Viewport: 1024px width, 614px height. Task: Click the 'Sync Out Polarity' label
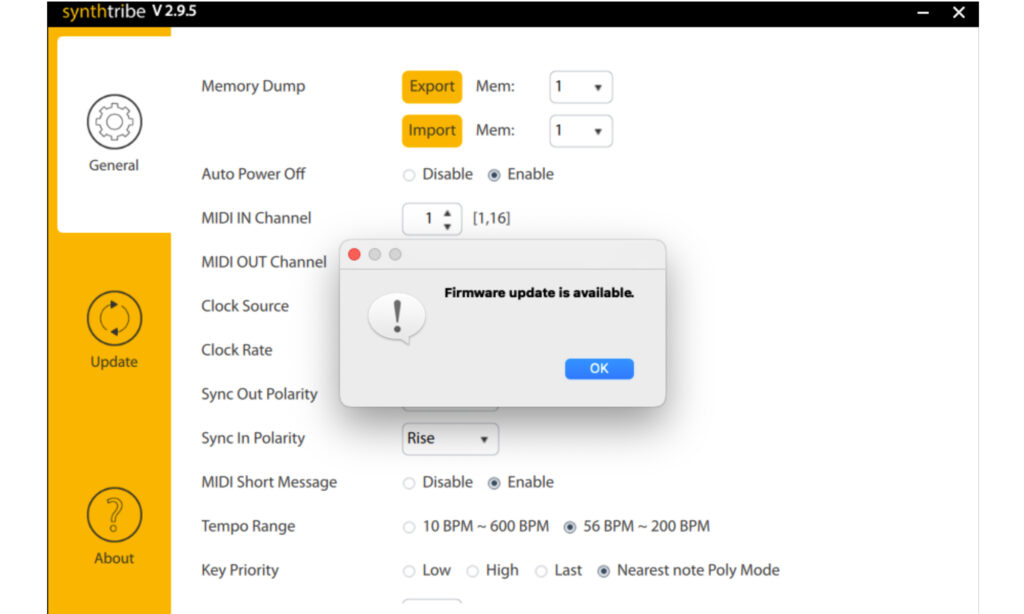[259, 394]
